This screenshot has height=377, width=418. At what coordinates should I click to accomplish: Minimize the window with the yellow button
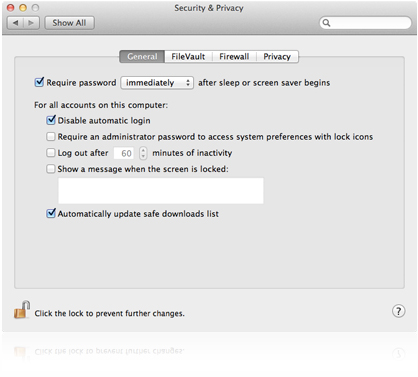[x=23, y=8]
